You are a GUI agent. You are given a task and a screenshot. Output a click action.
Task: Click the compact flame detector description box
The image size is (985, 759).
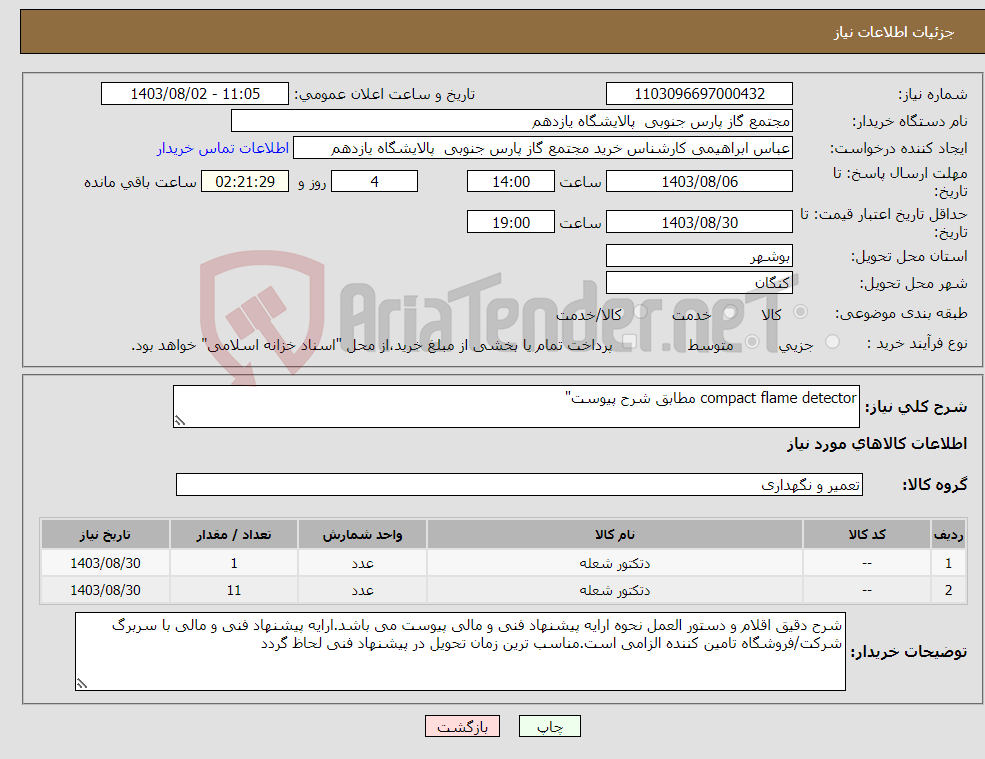[x=516, y=407]
